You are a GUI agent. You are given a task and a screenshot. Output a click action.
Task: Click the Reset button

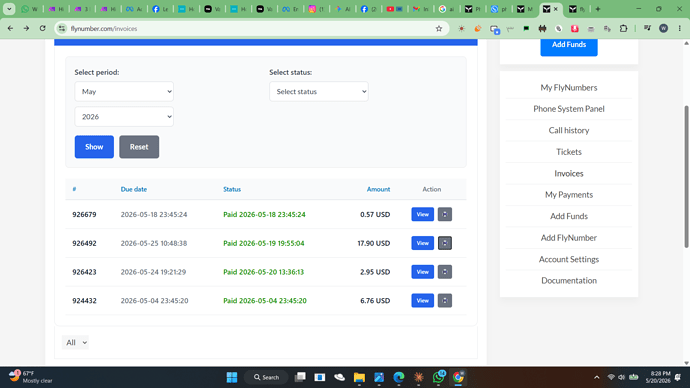[x=139, y=147]
